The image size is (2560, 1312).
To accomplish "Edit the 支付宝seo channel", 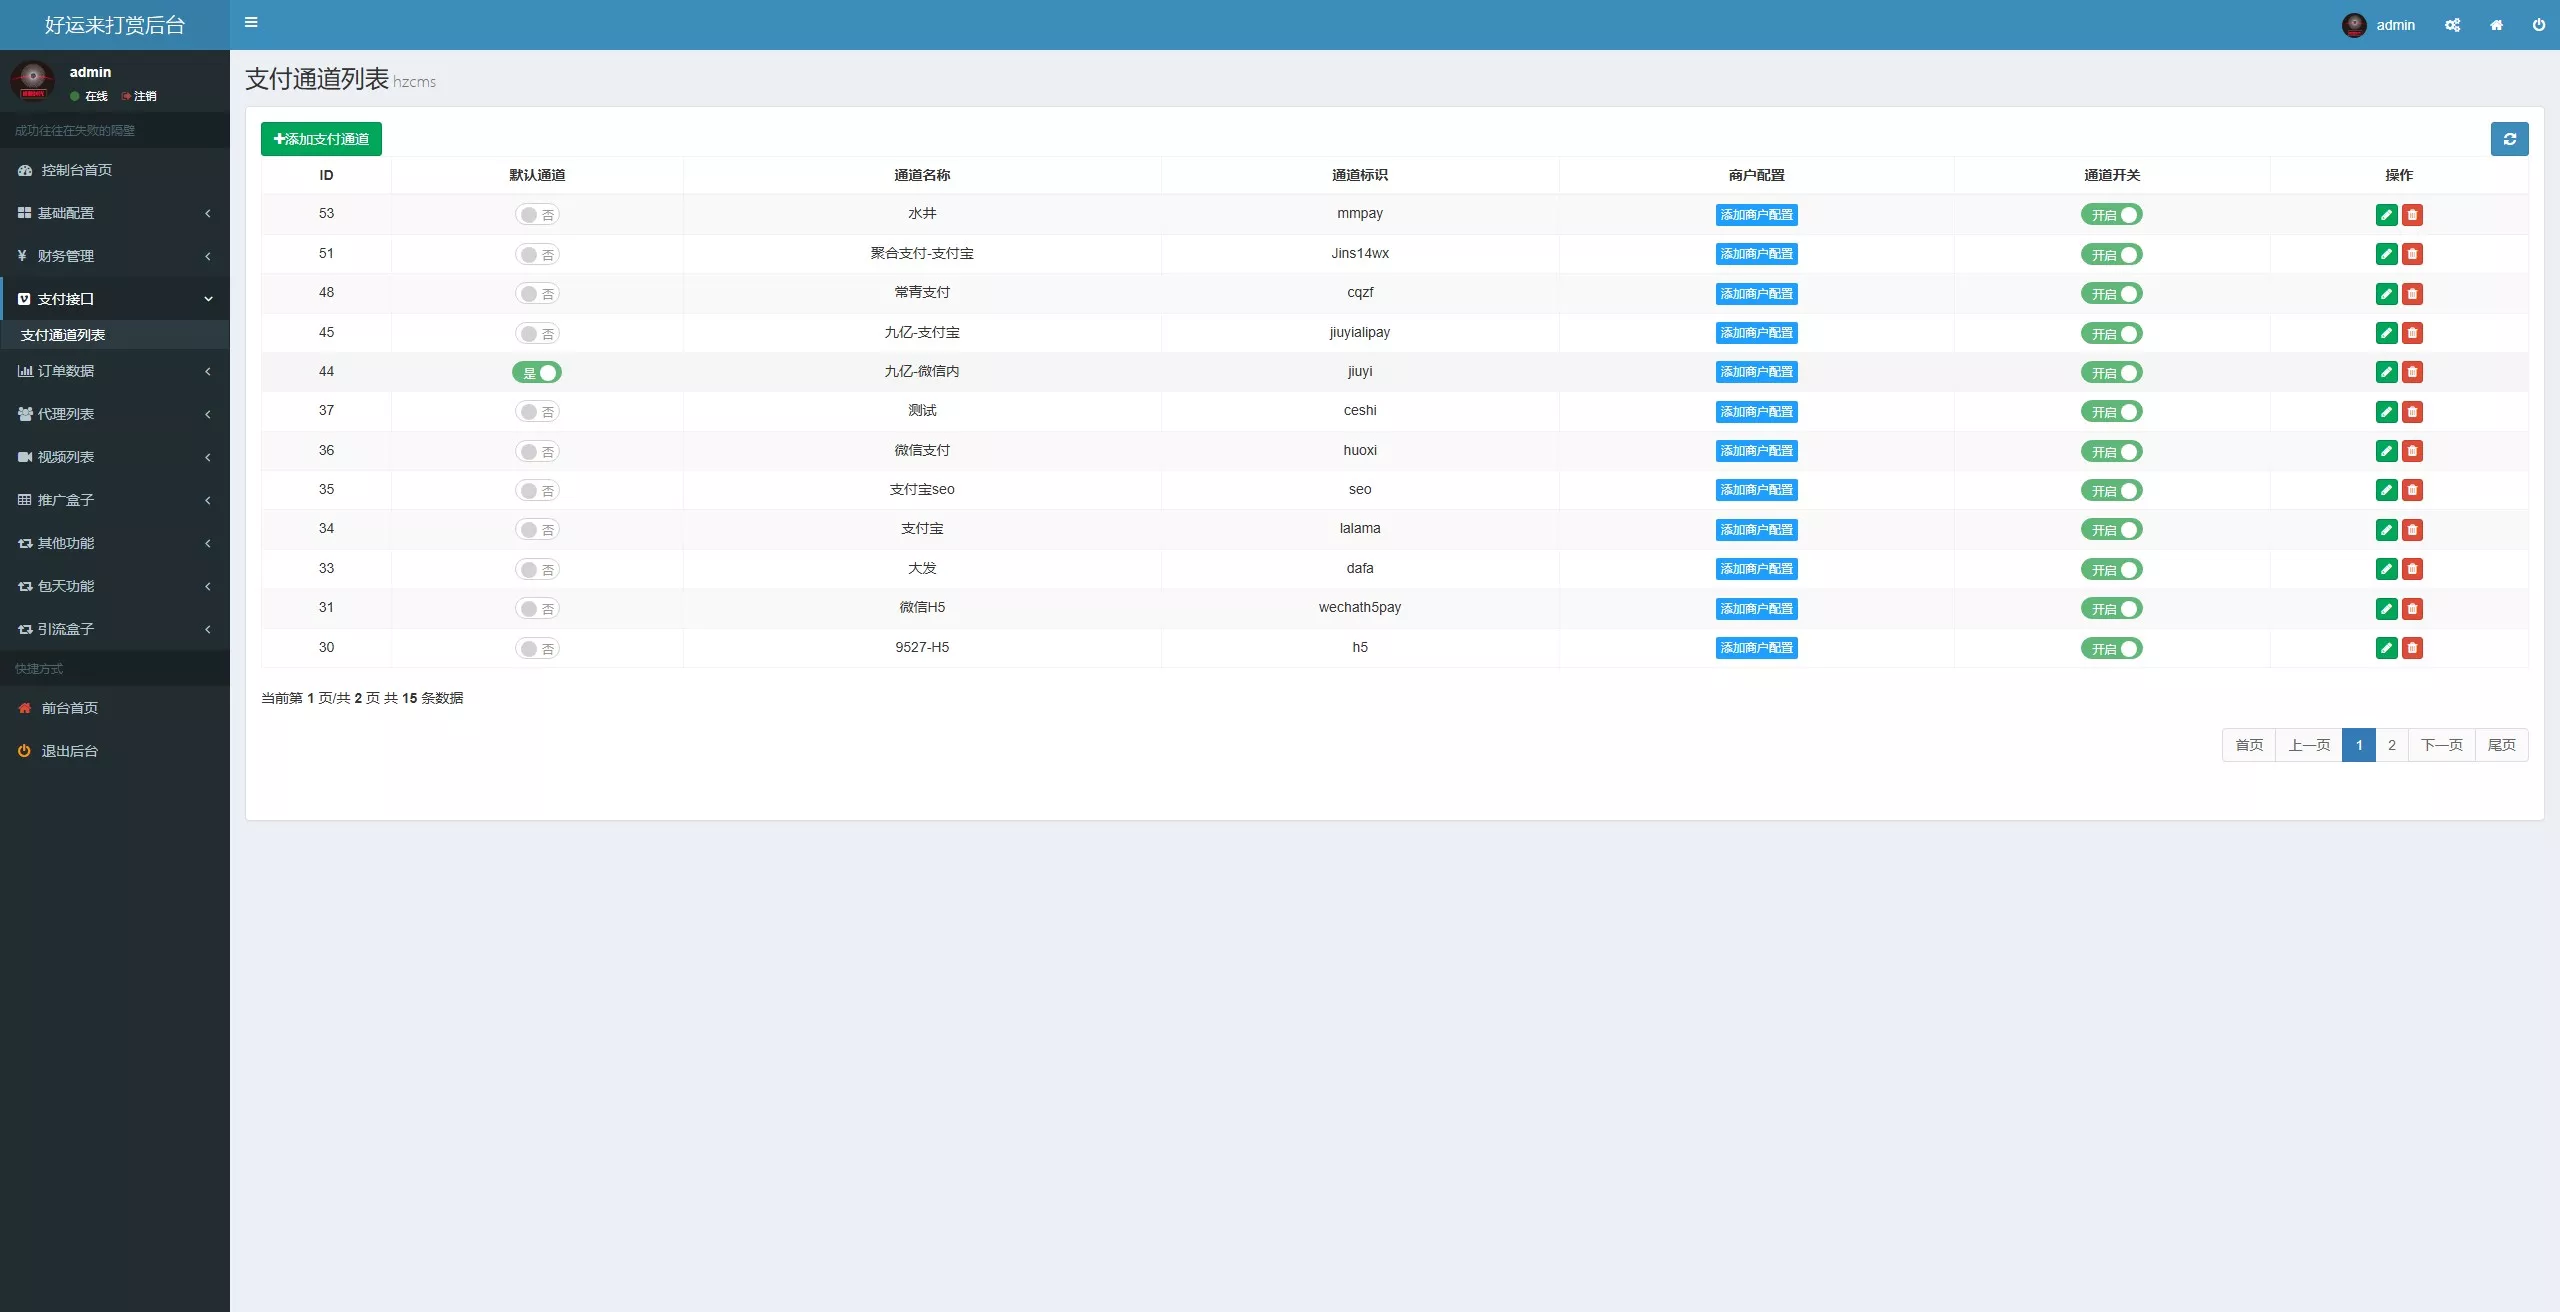I will [x=2386, y=490].
